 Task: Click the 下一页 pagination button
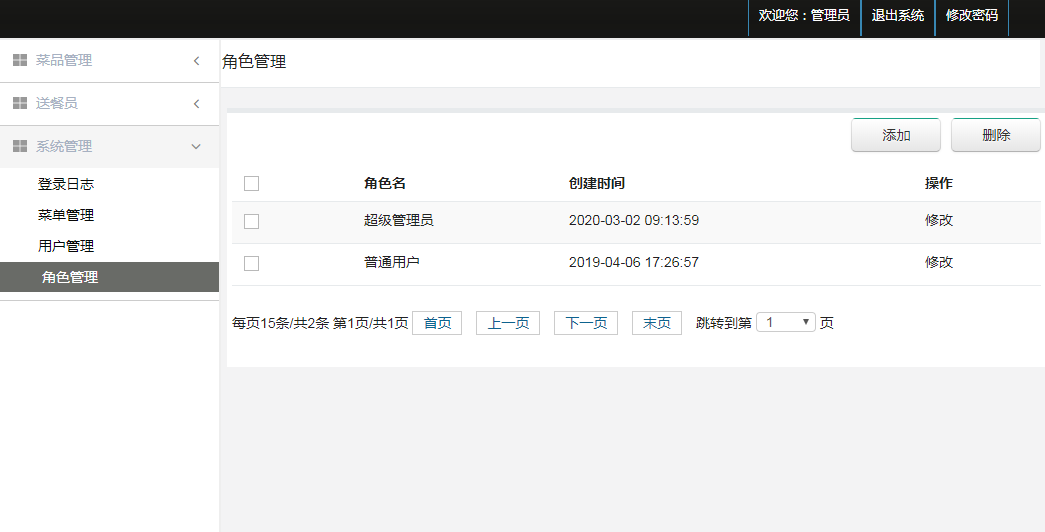pos(586,323)
